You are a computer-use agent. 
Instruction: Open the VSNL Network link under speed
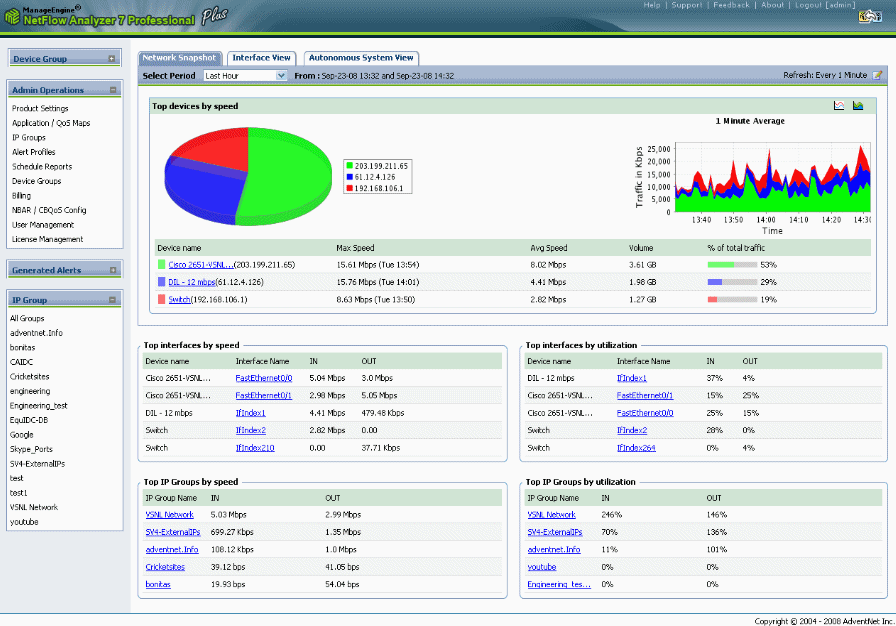(169, 515)
